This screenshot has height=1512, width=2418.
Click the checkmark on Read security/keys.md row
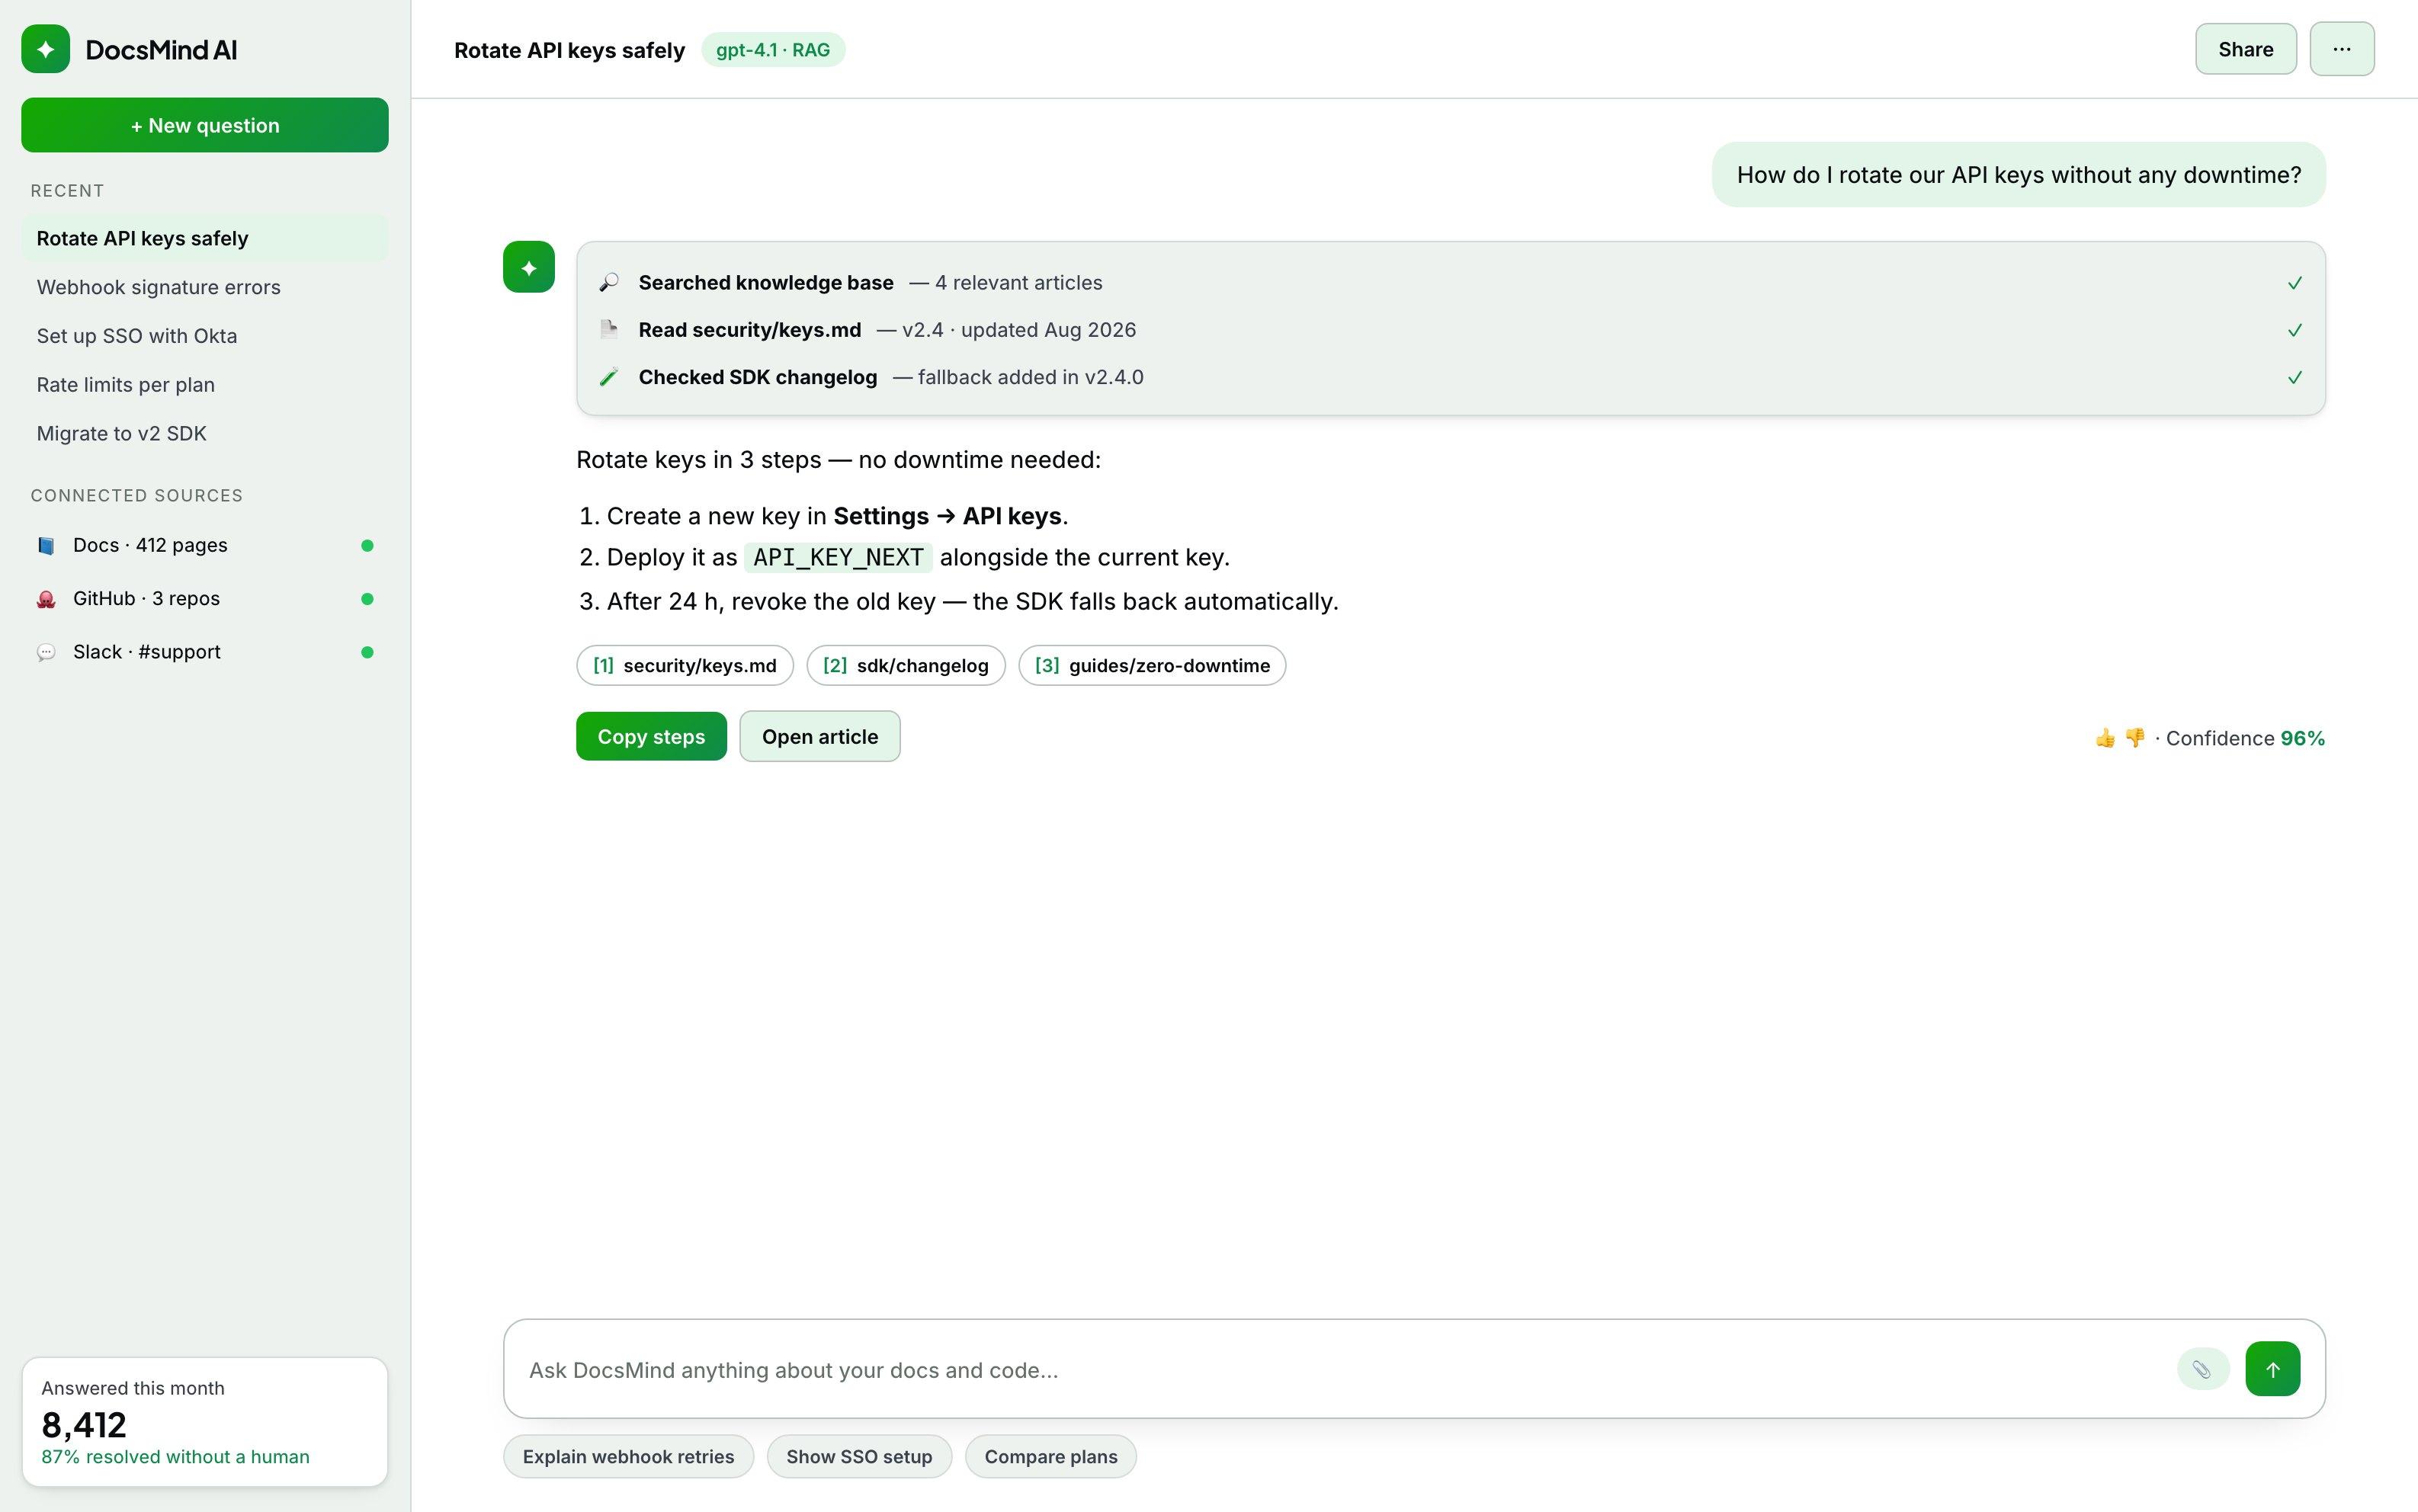pos(2294,330)
